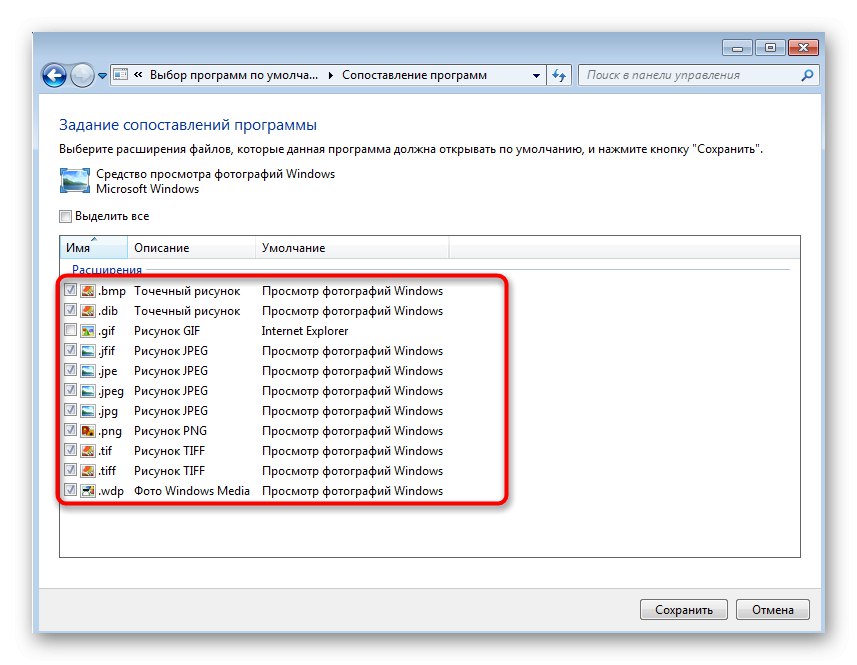Toggle the .wdp extension checkbox

[70, 490]
